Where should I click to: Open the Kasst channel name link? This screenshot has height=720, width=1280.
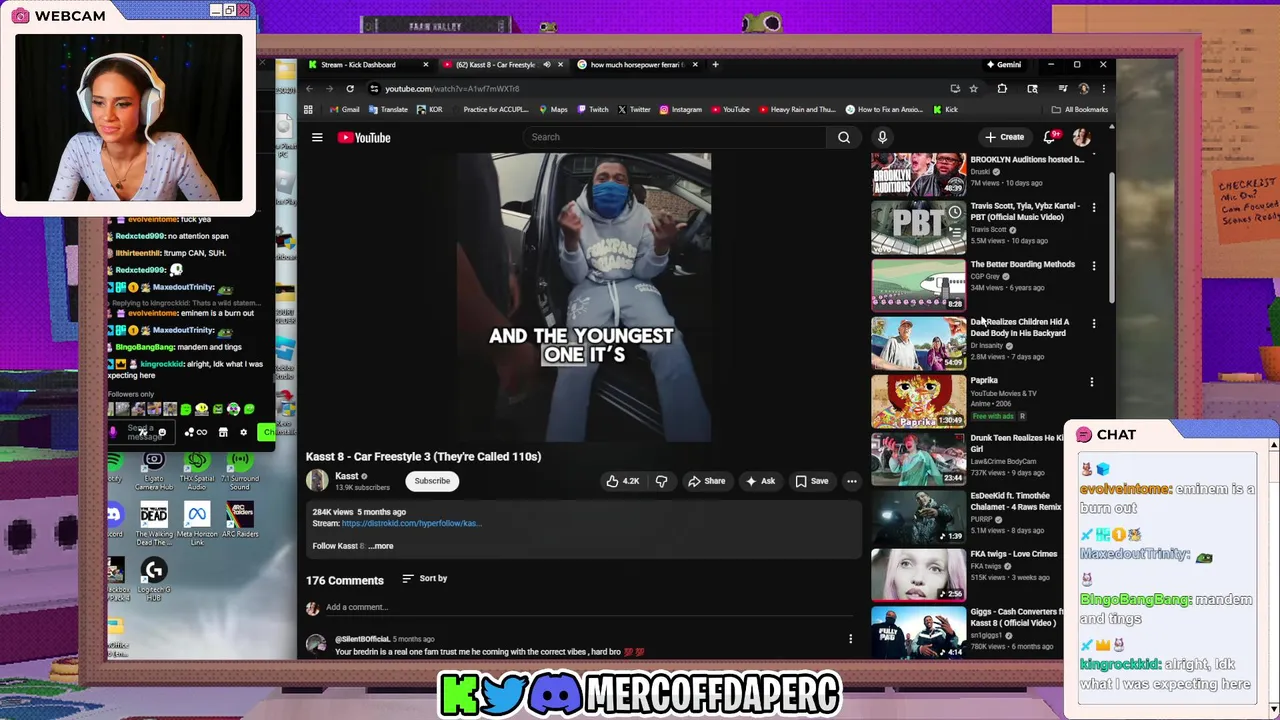[347, 476]
